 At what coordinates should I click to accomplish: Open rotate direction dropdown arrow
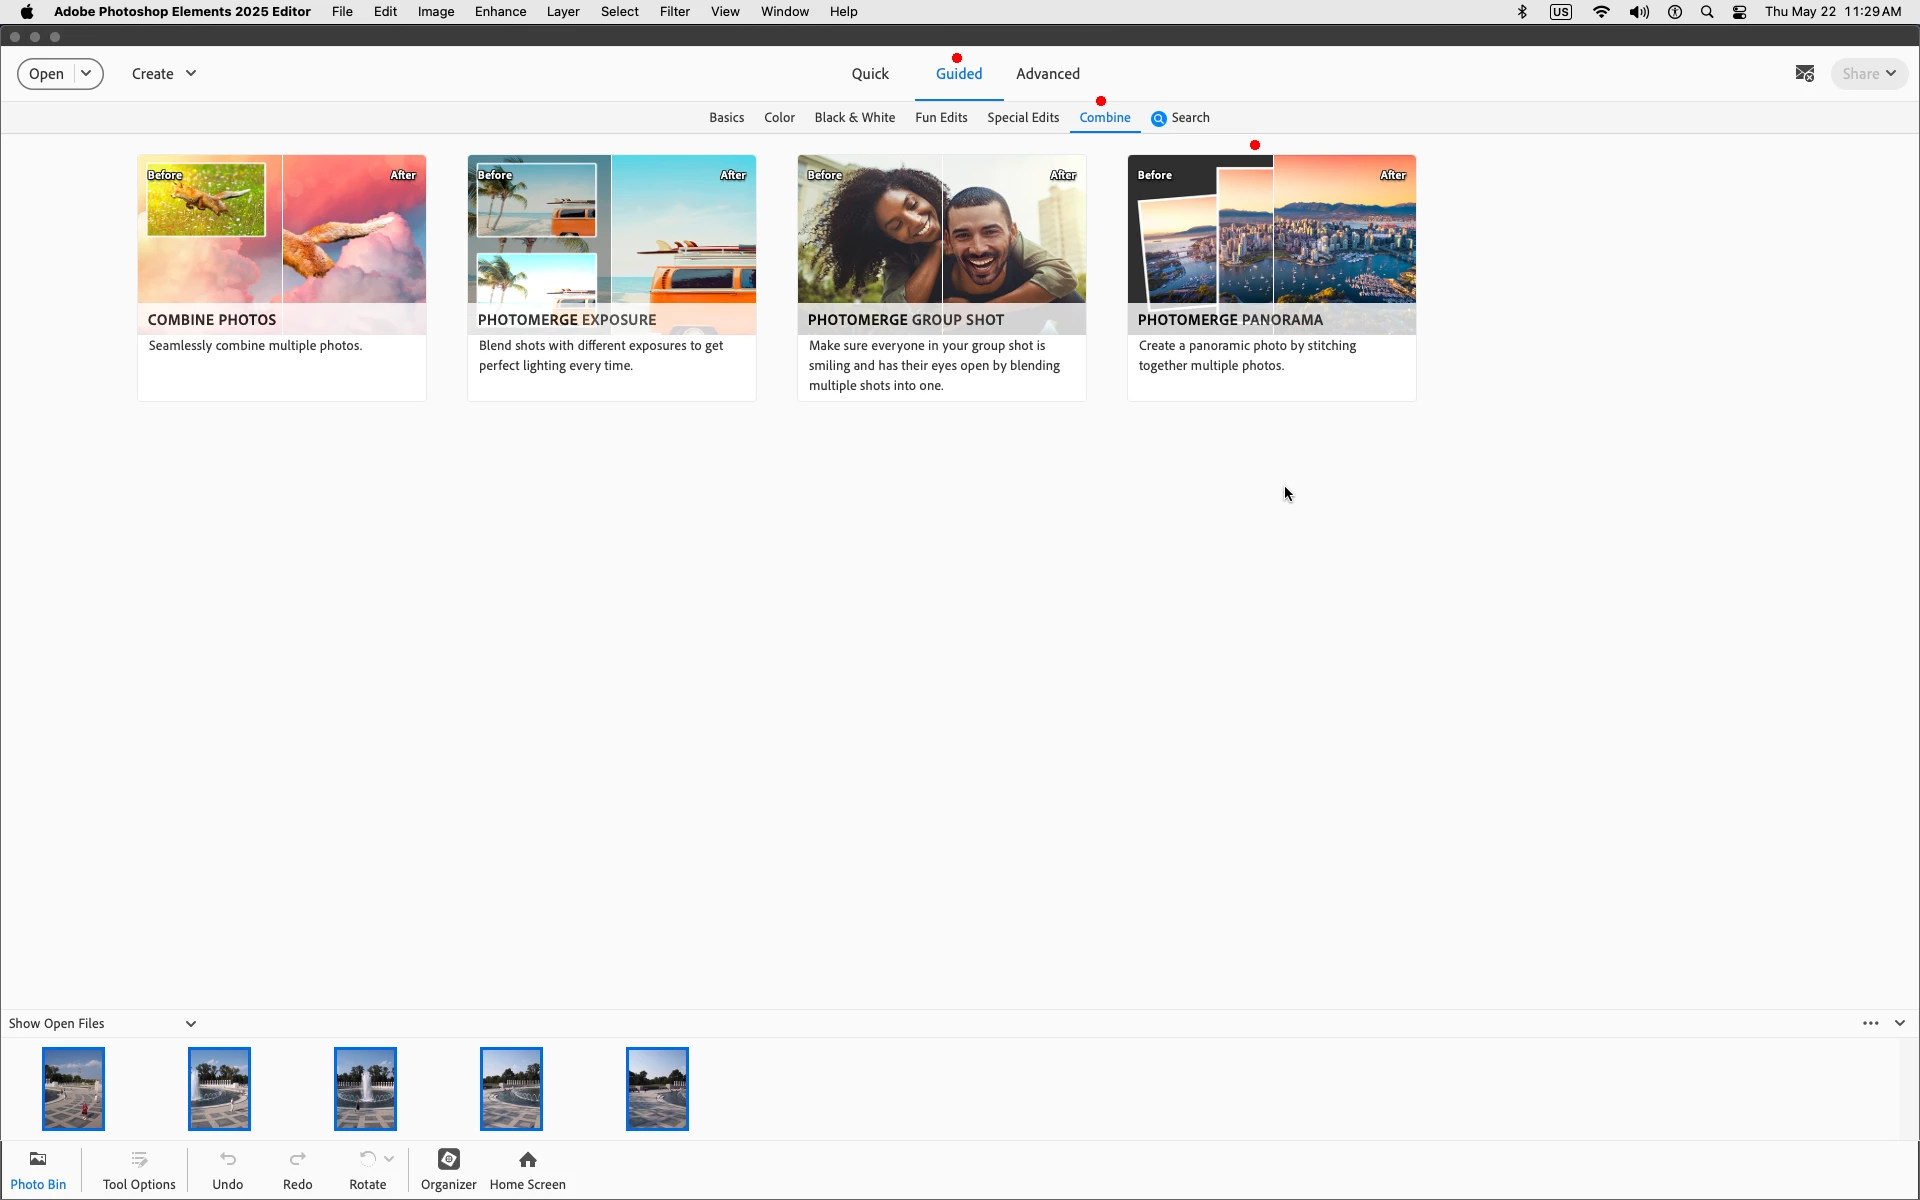389,1159
